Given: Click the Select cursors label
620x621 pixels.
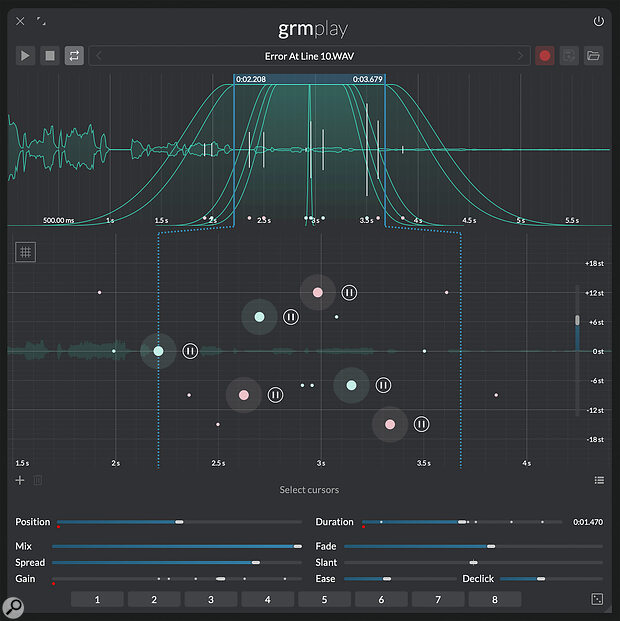Looking at the screenshot, I should [309, 490].
